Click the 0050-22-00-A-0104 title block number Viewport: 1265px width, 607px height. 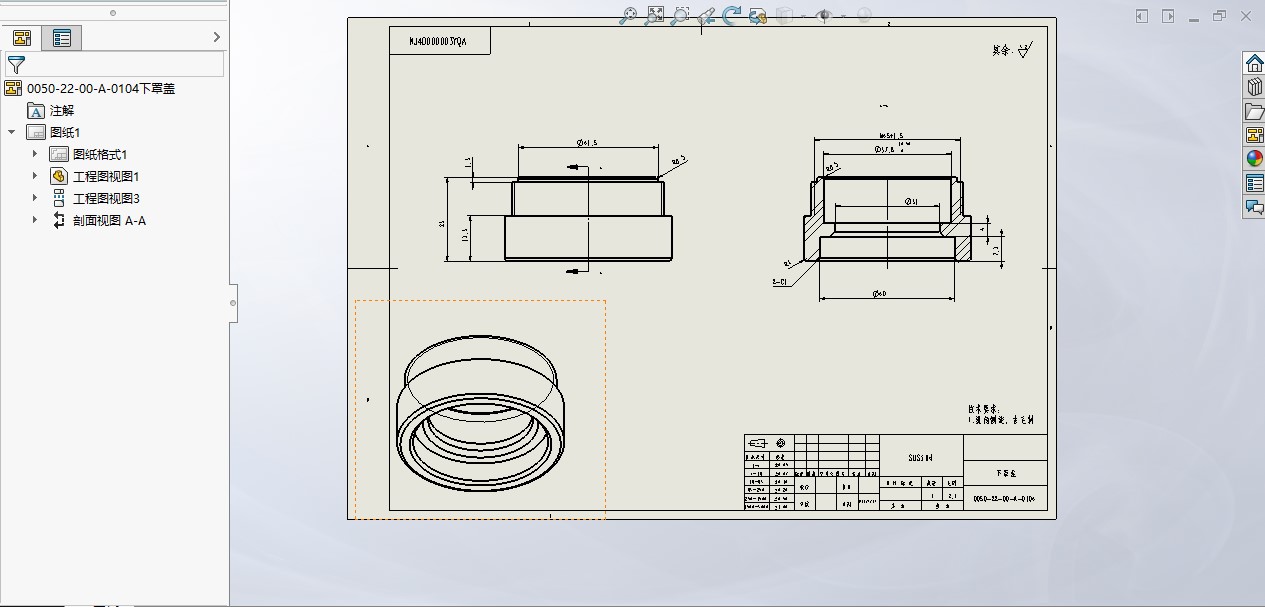coord(1004,497)
